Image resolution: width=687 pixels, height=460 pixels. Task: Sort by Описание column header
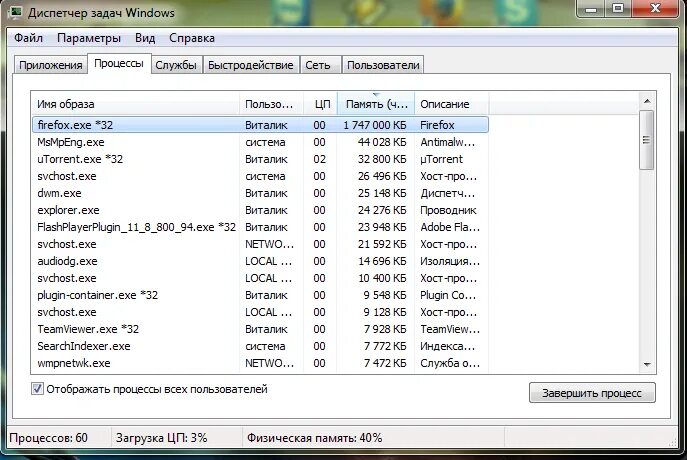coord(452,104)
